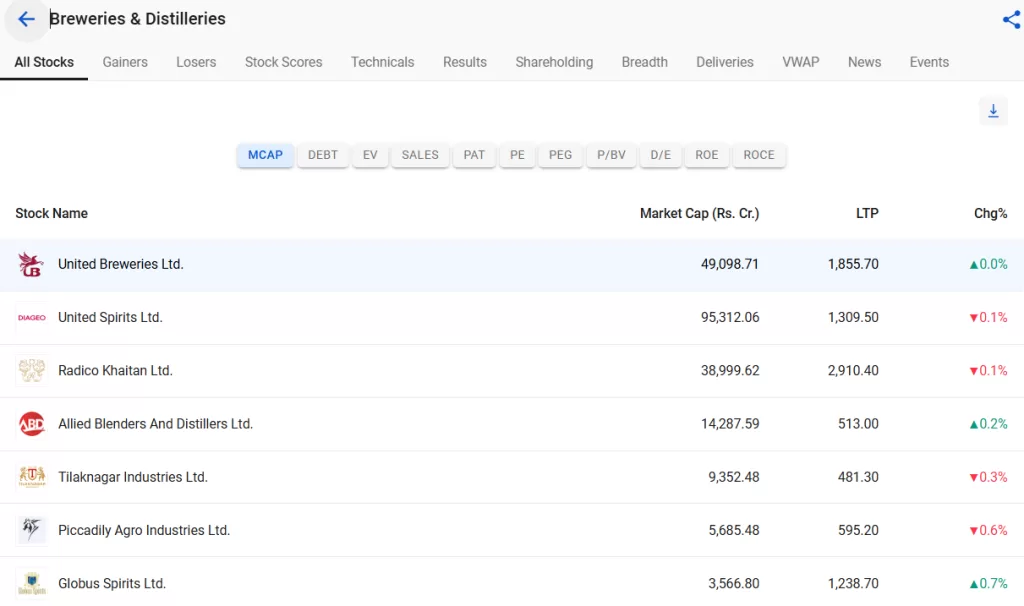The height and width of the screenshot is (606, 1024).
Task: Click the Globus Spirits logo
Action: click(31, 583)
